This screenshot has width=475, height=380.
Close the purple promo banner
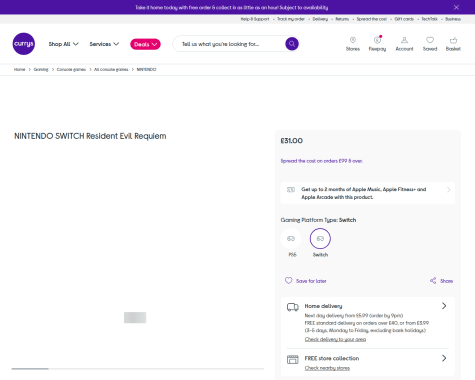[x=456, y=7]
